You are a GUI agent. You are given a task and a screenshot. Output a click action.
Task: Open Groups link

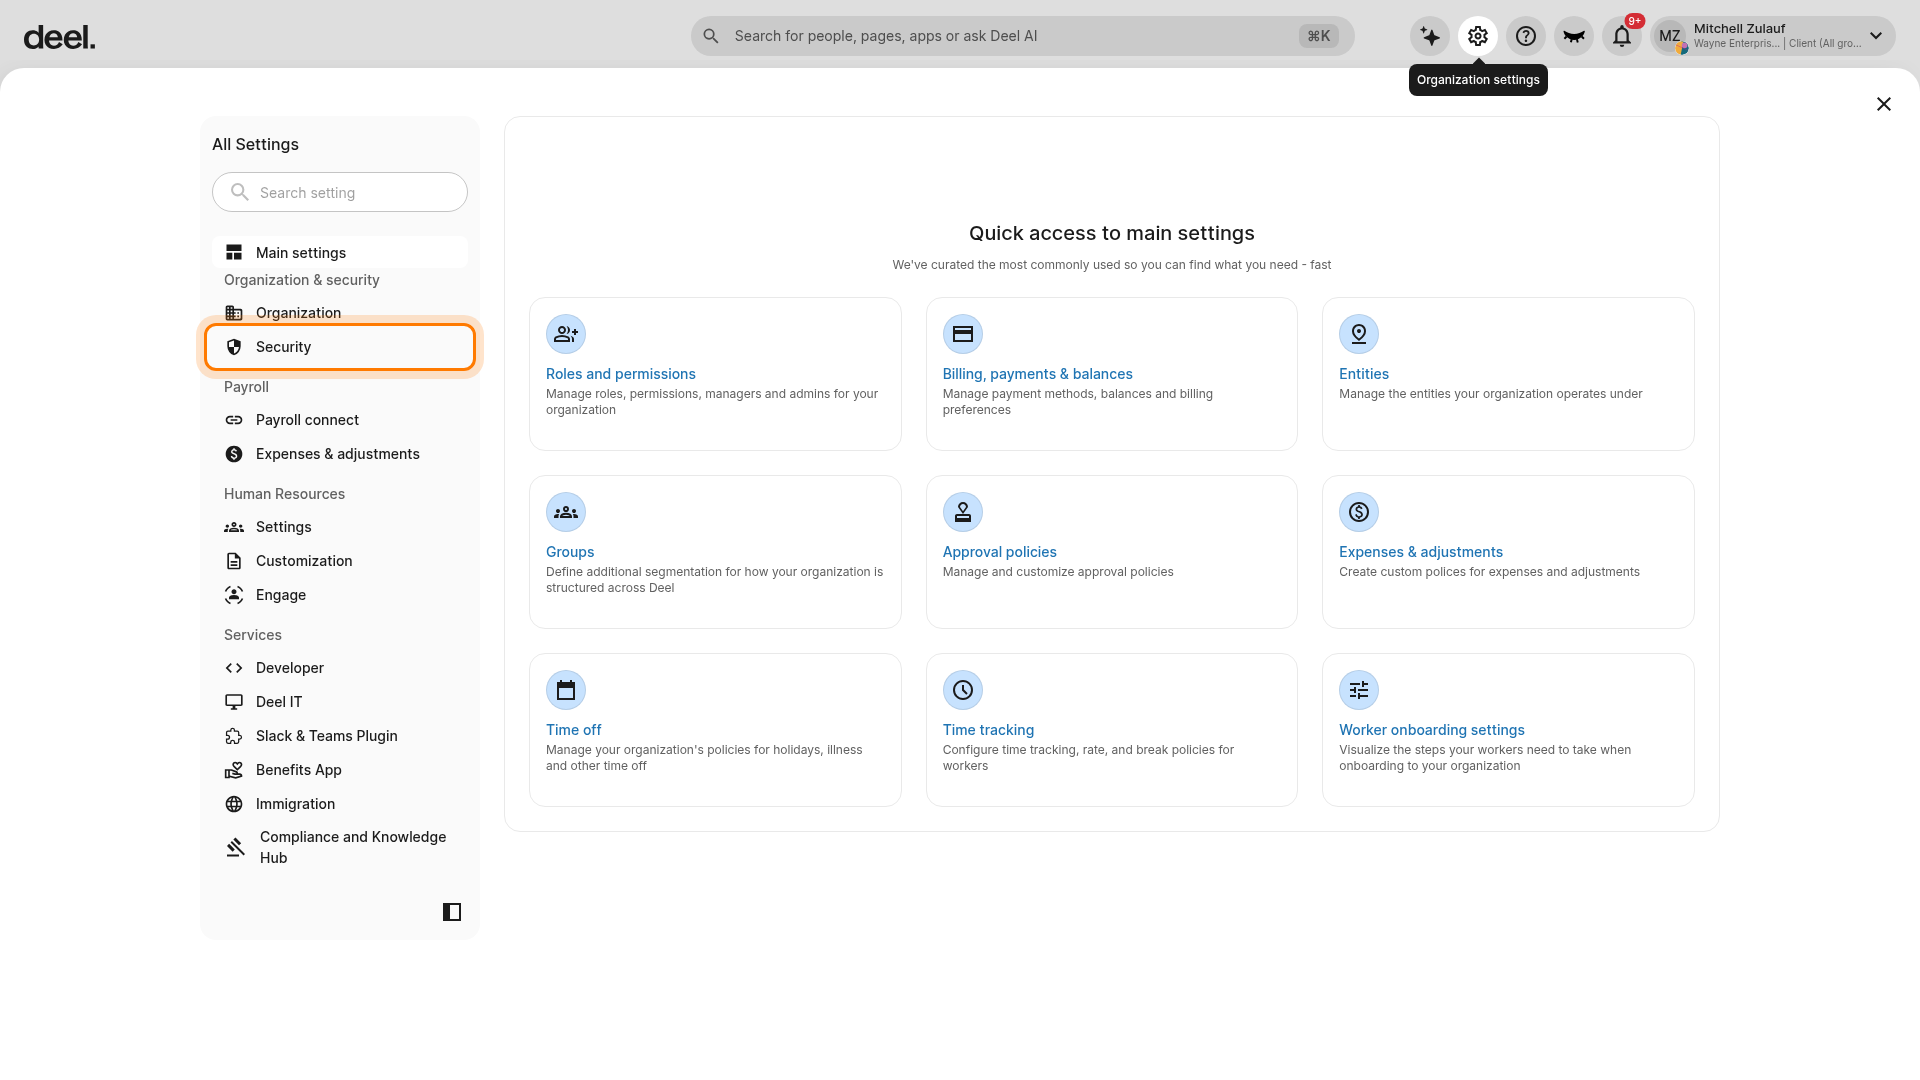tap(570, 552)
